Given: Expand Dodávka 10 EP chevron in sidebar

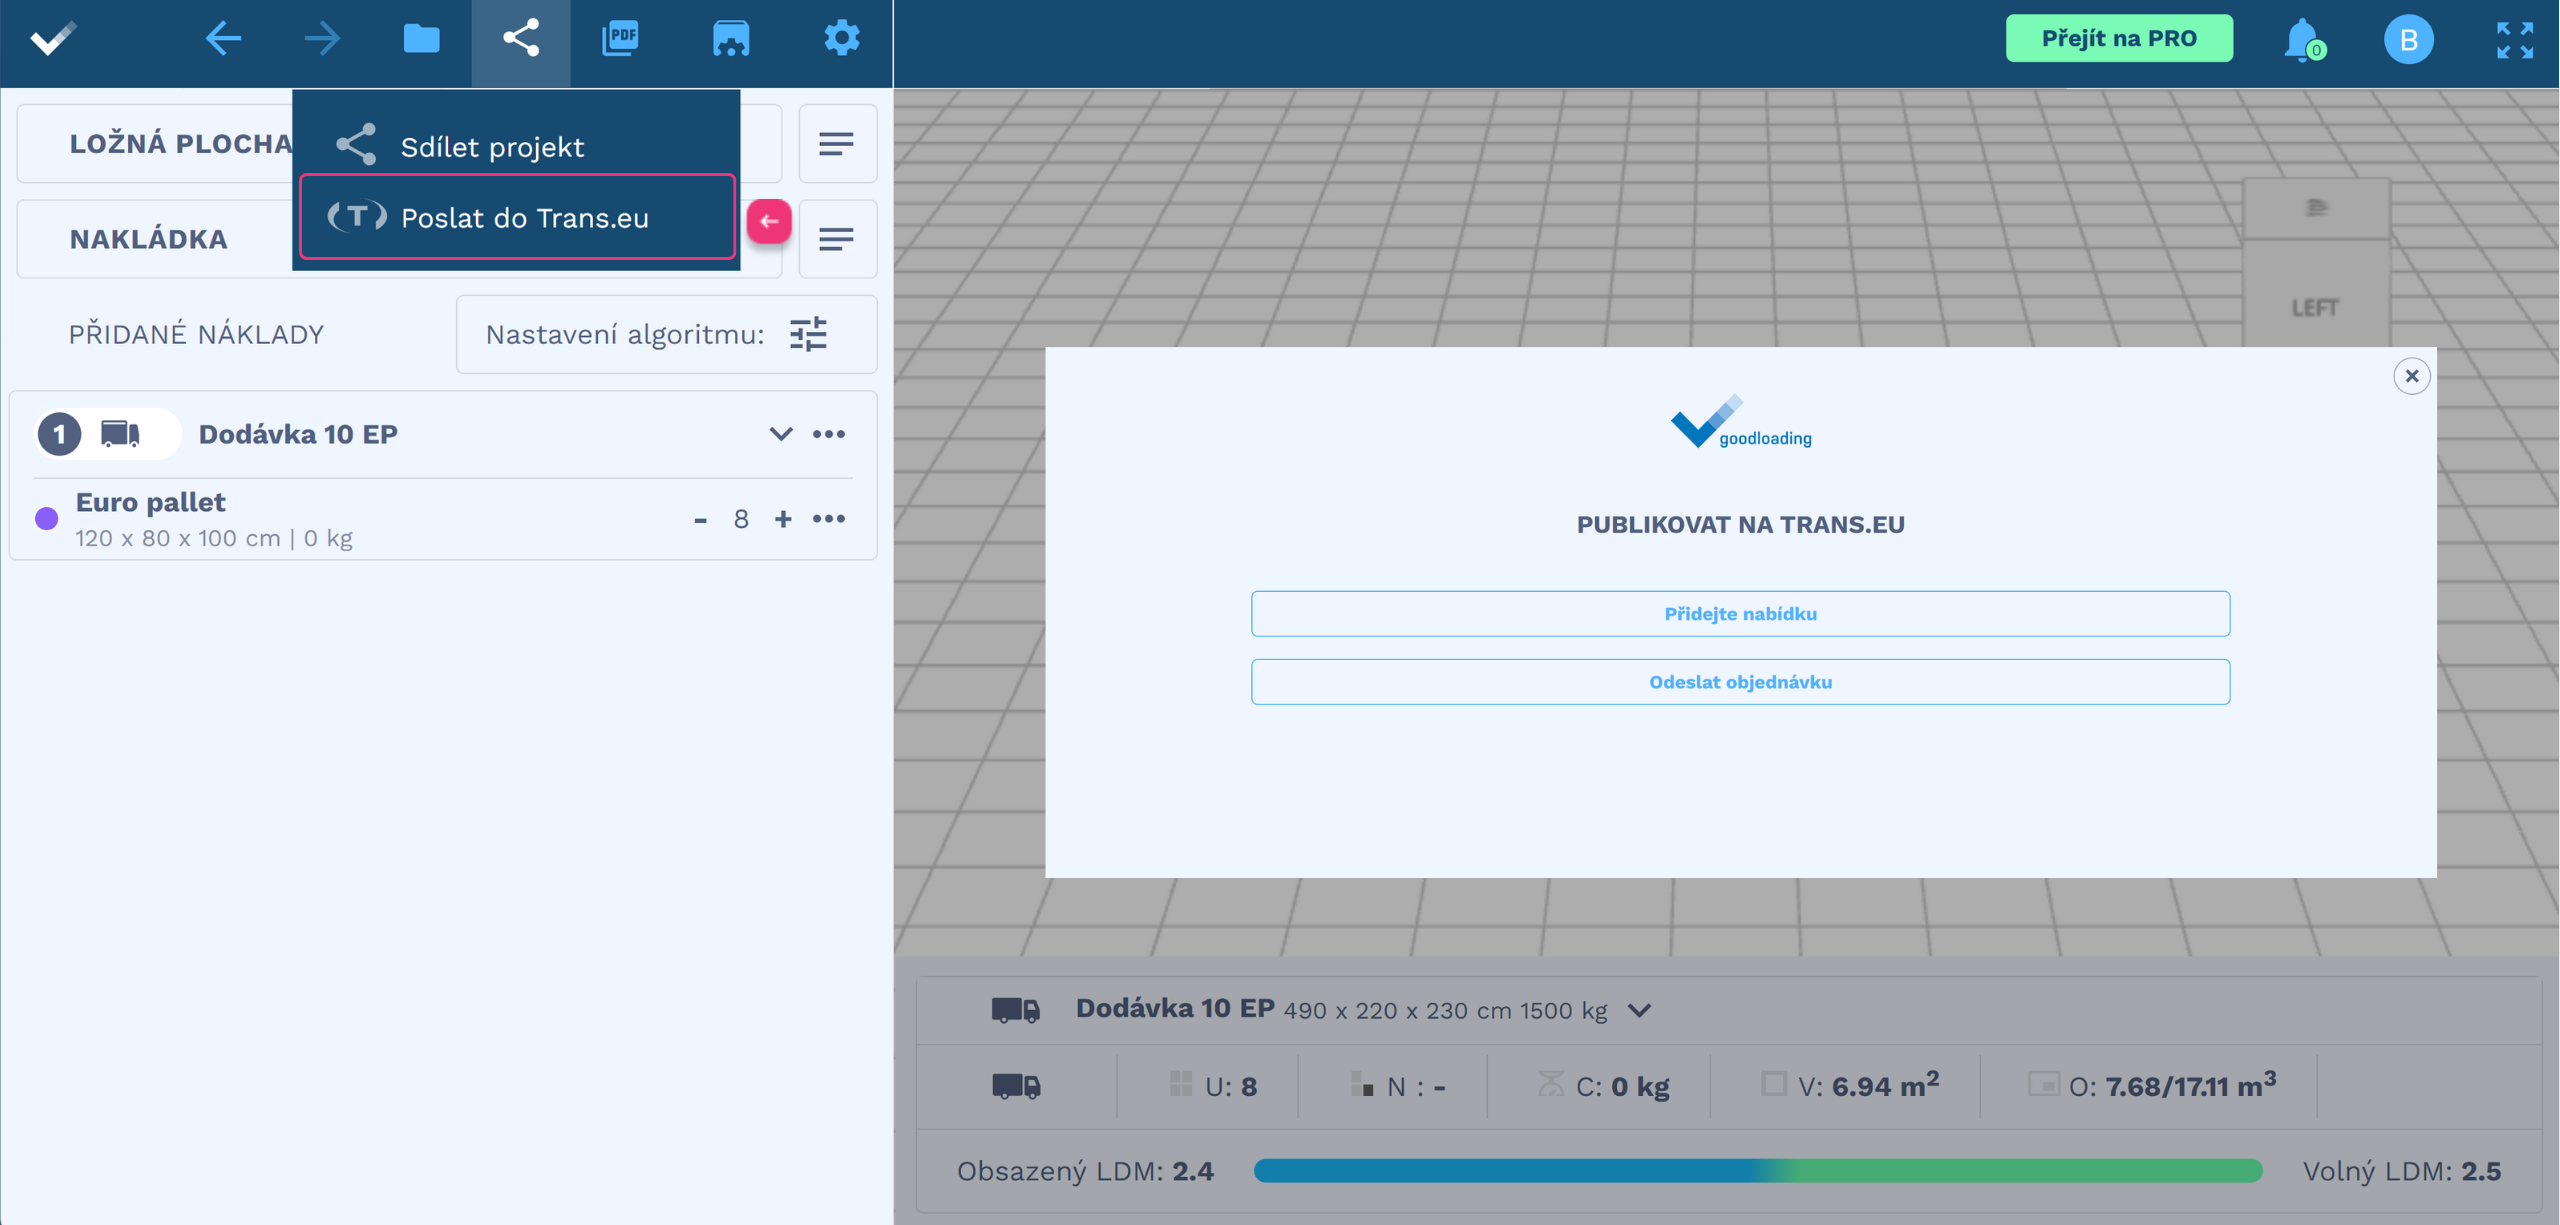Looking at the screenshot, I should click(780, 434).
